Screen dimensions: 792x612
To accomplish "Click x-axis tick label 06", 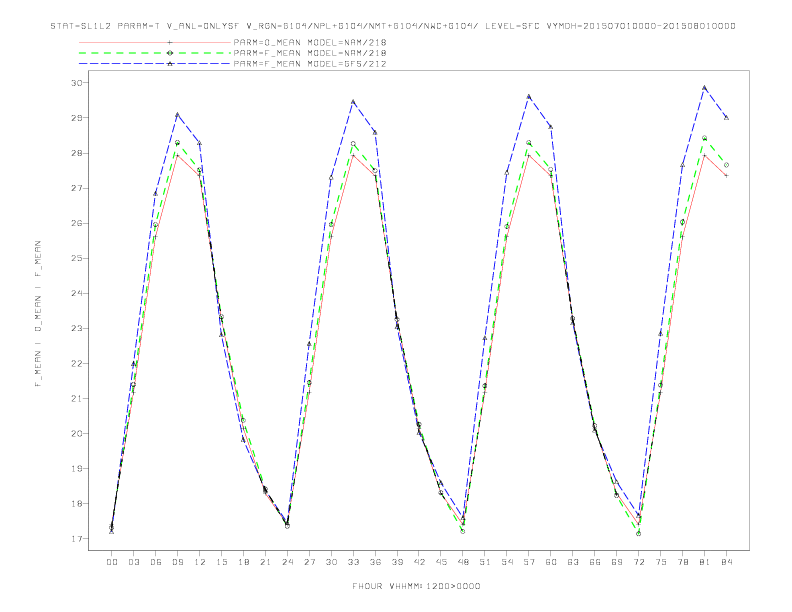I will 156,562.
